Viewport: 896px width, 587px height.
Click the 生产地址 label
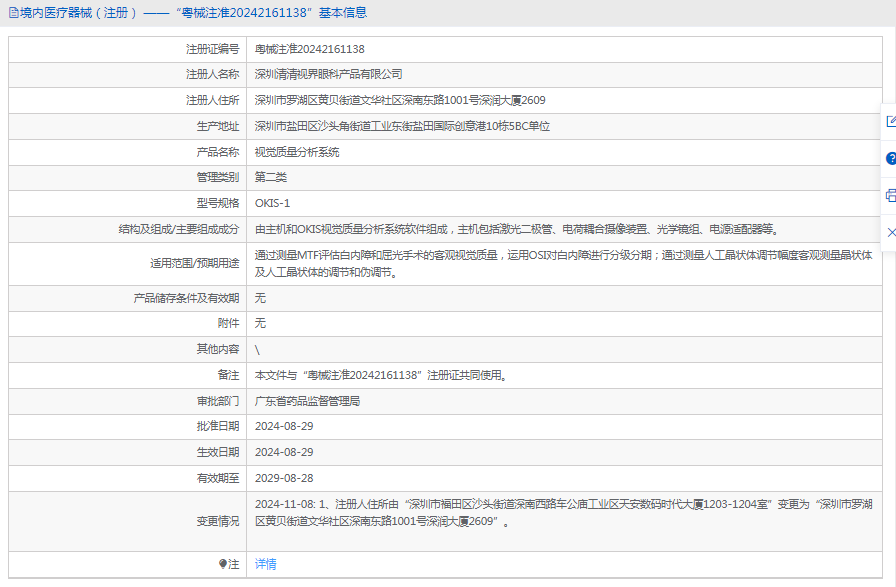click(x=218, y=126)
